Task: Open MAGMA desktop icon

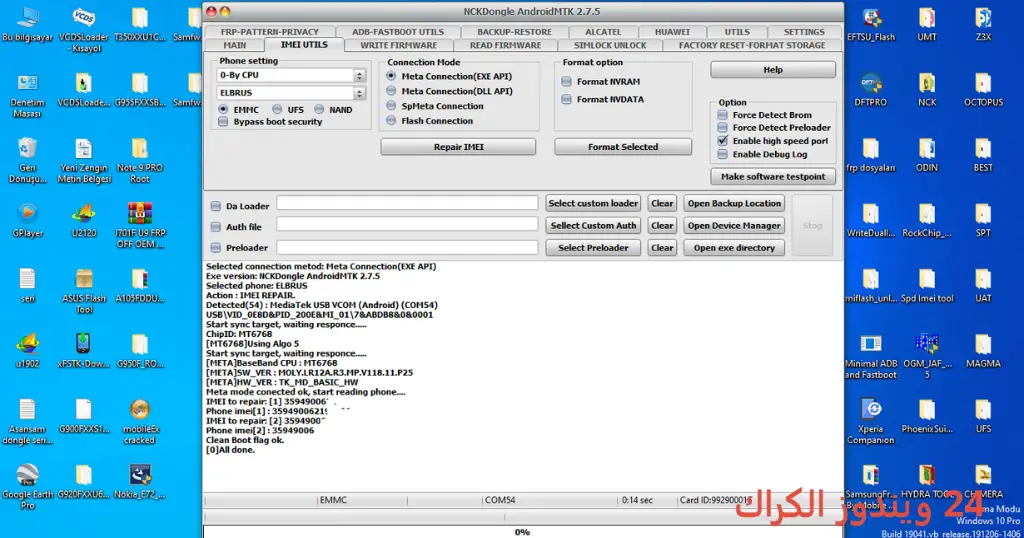Action: (983, 351)
